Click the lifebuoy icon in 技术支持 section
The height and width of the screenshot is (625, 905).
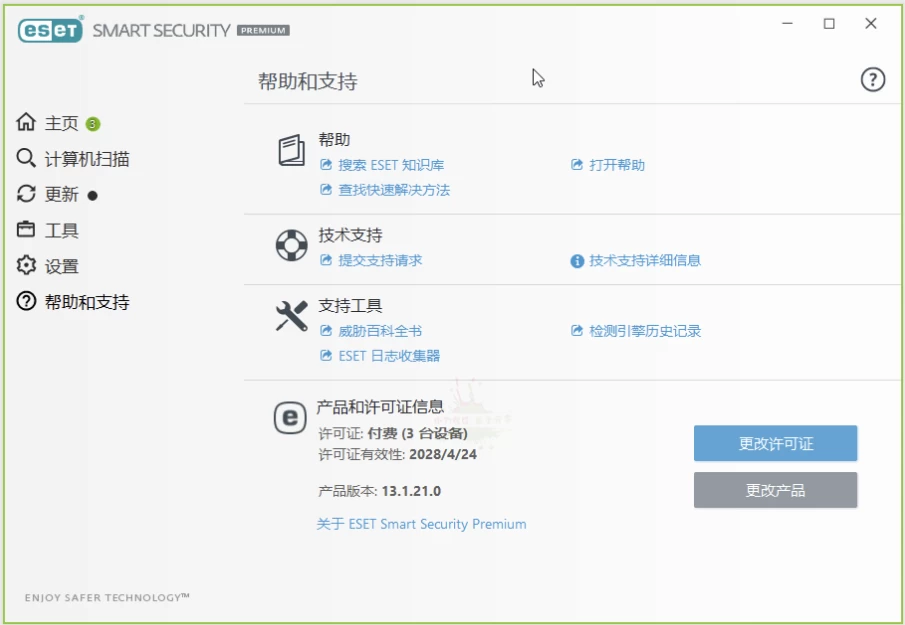coord(290,244)
